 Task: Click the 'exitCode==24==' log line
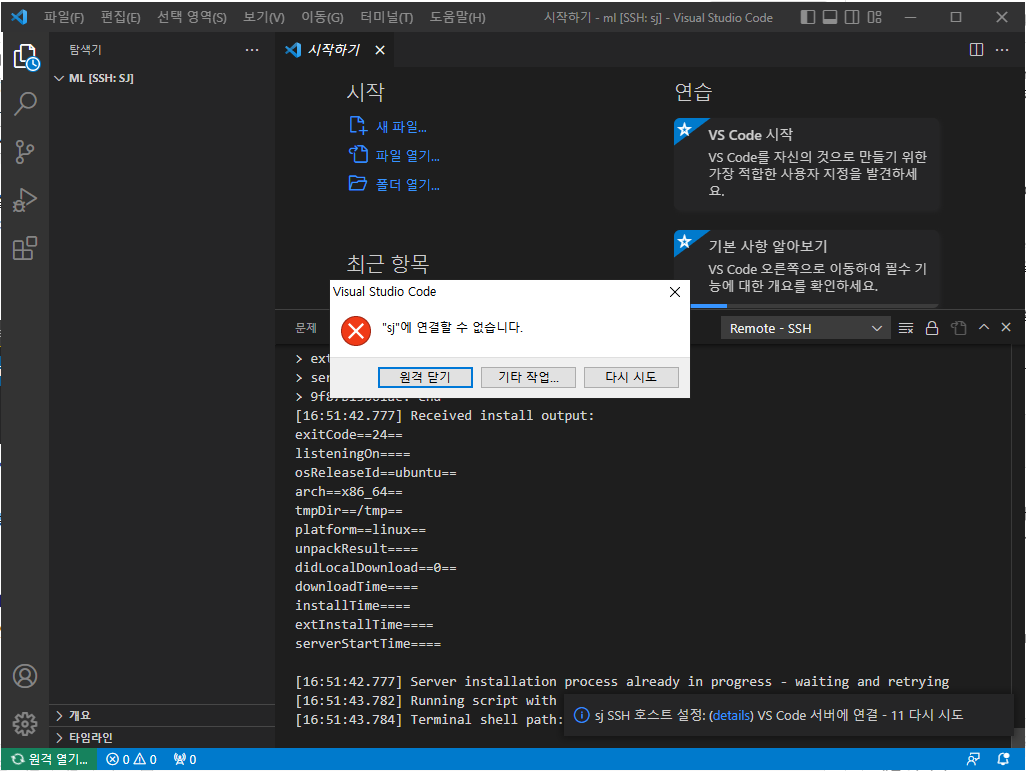(349, 435)
